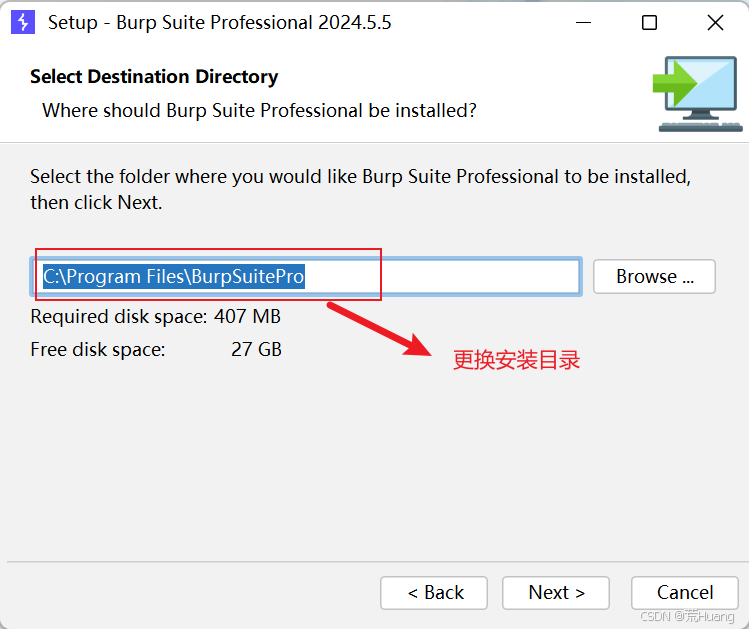Screen dimensions: 749x629
Task: Maximize the Setup window
Action: [649, 22]
